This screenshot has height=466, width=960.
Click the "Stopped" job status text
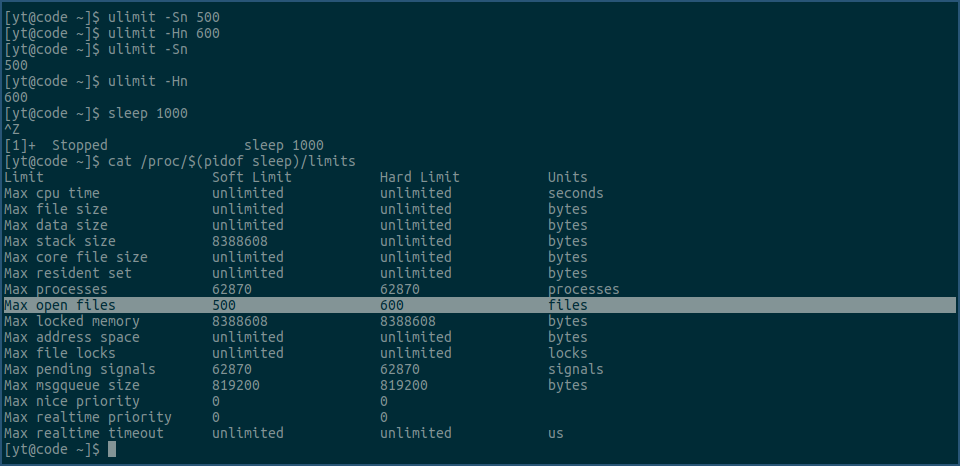coord(80,145)
